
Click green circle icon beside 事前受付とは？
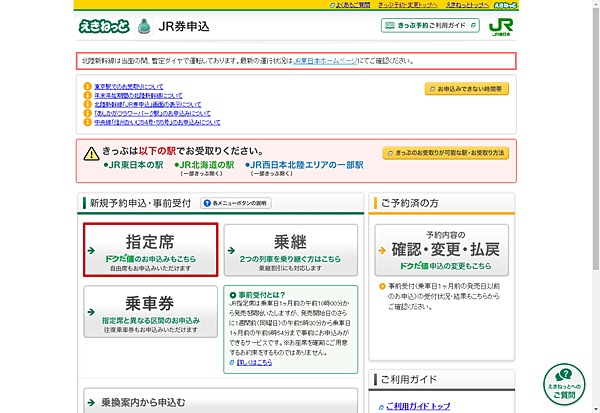click(233, 295)
